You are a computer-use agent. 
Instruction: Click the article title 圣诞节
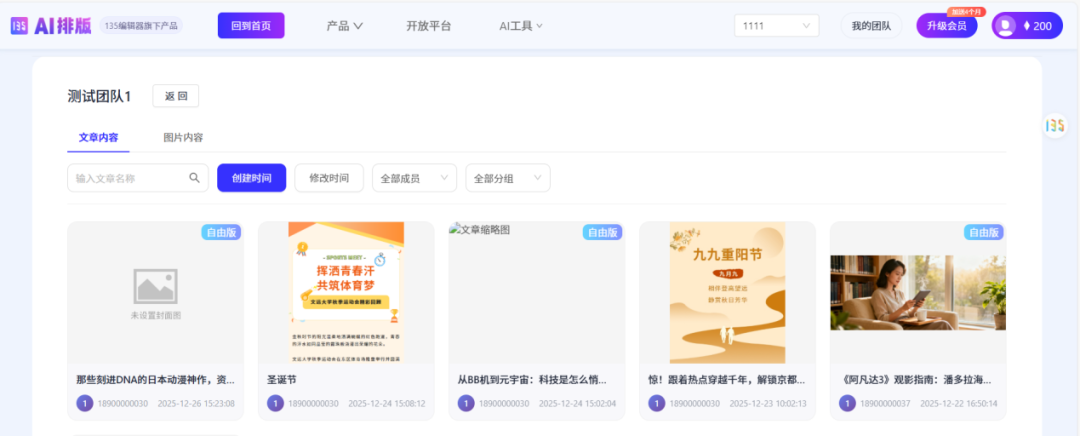[x=282, y=380]
